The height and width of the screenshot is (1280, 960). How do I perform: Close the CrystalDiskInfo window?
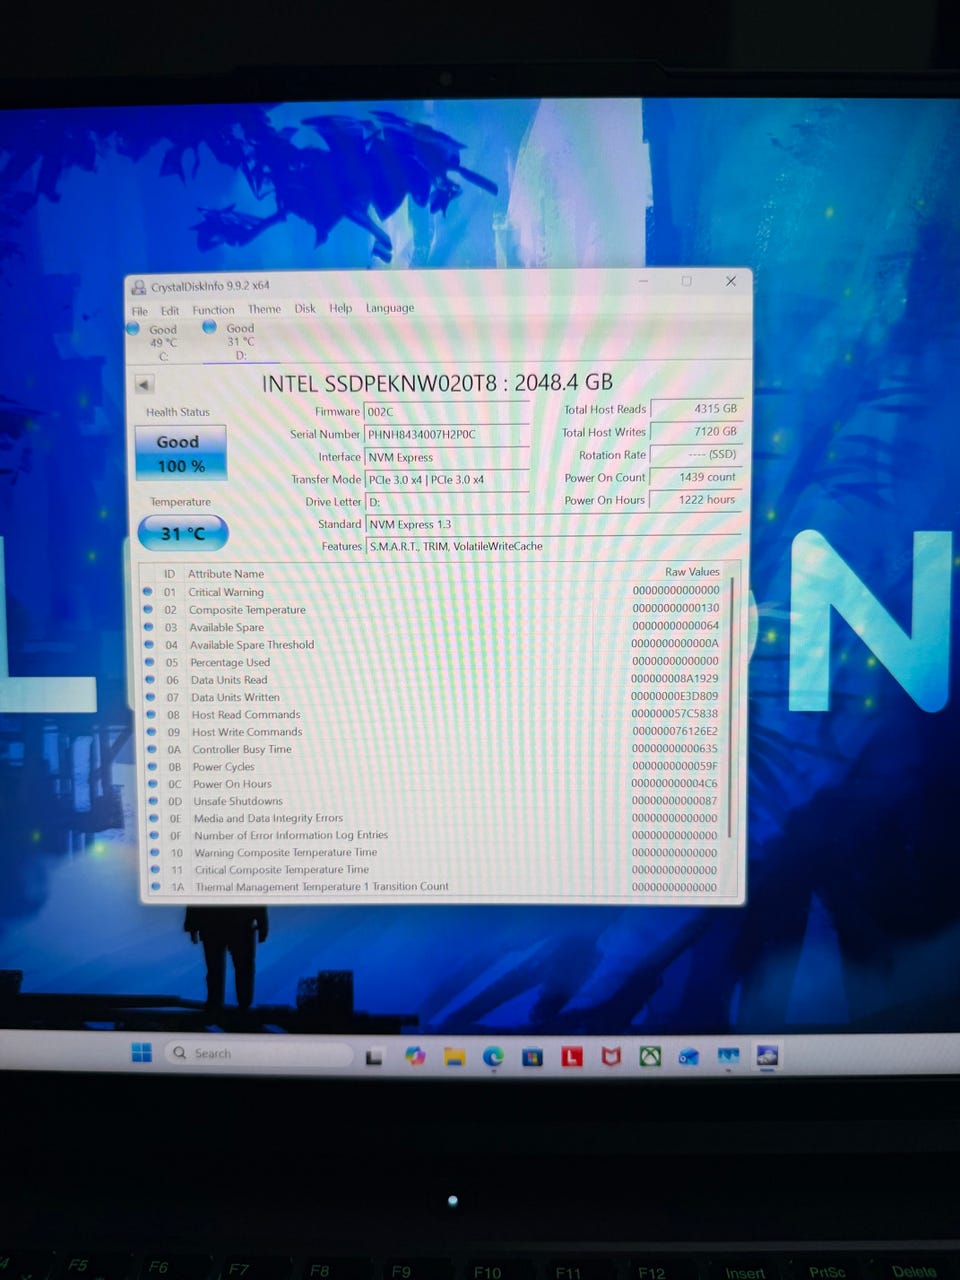pyautogui.click(x=731, y=281)
